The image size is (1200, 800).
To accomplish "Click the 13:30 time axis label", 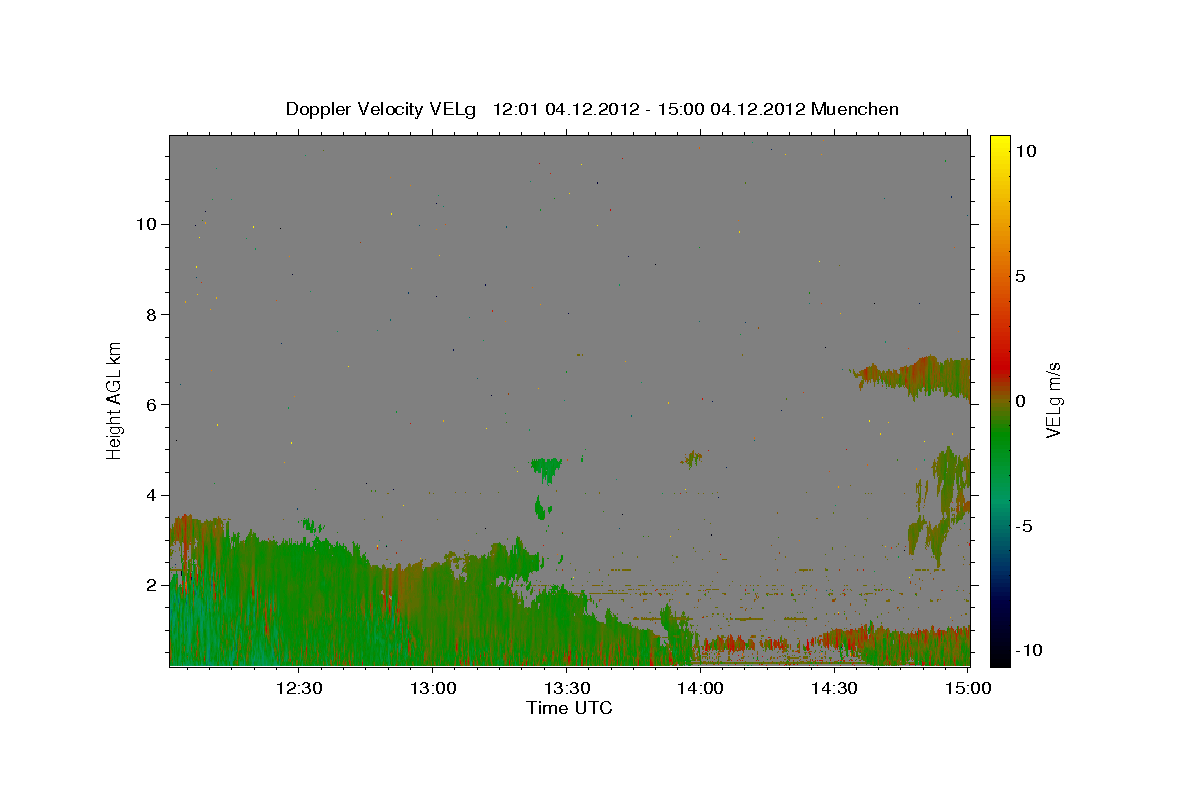I will 567,687.
